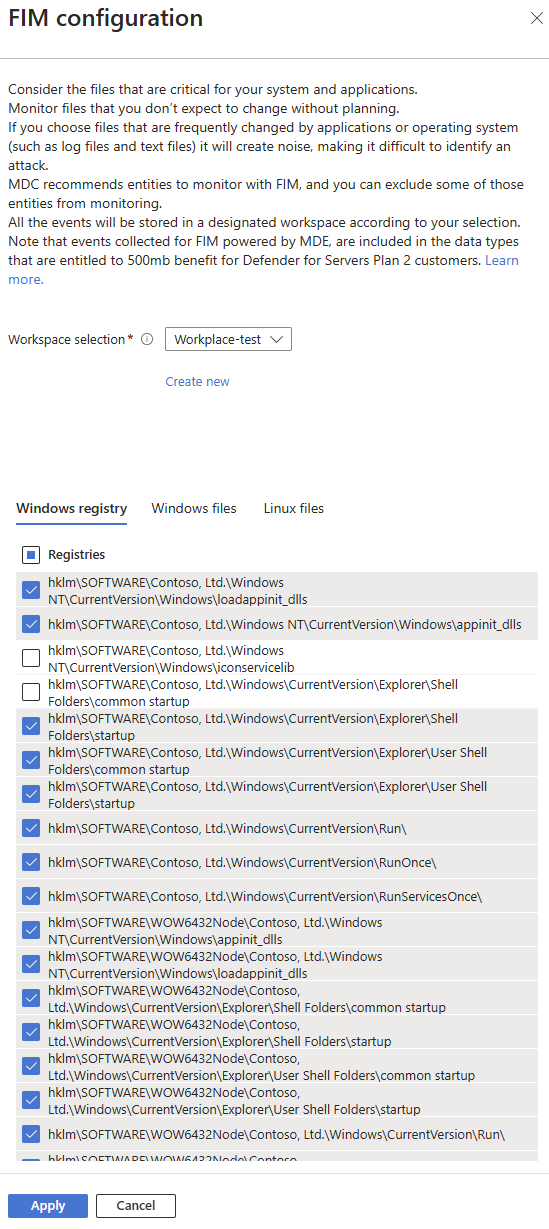Uncheck the CurrentVersion\Run\ registry checkbox
The image size is (549, 1229).
31,828
